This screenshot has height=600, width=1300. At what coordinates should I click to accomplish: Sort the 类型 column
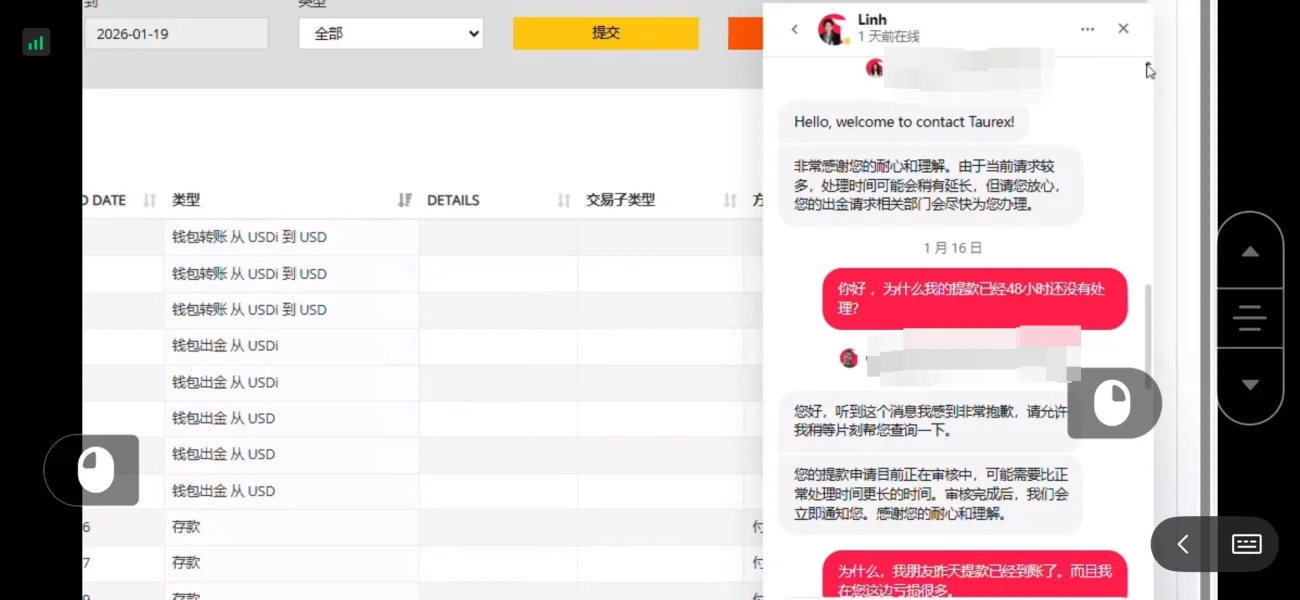(404, 199)
